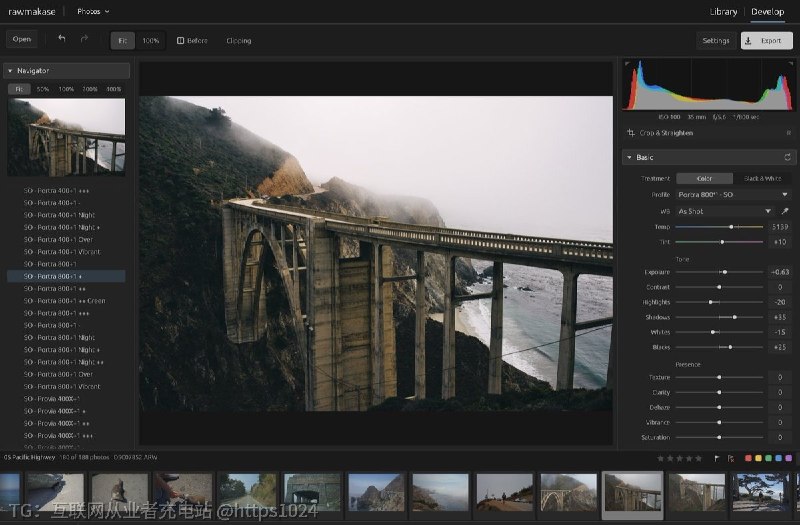Mark the photo as rejected with the flag-x icon
The image size is (800, 525).
[731, 458]
